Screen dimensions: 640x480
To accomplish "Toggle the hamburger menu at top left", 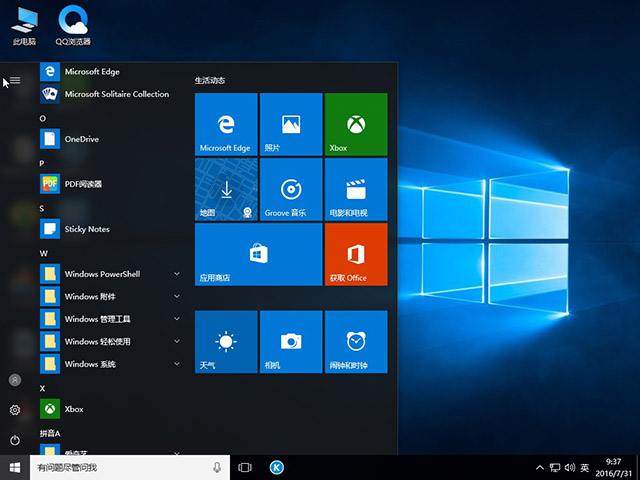I will [x=15, y=80].
